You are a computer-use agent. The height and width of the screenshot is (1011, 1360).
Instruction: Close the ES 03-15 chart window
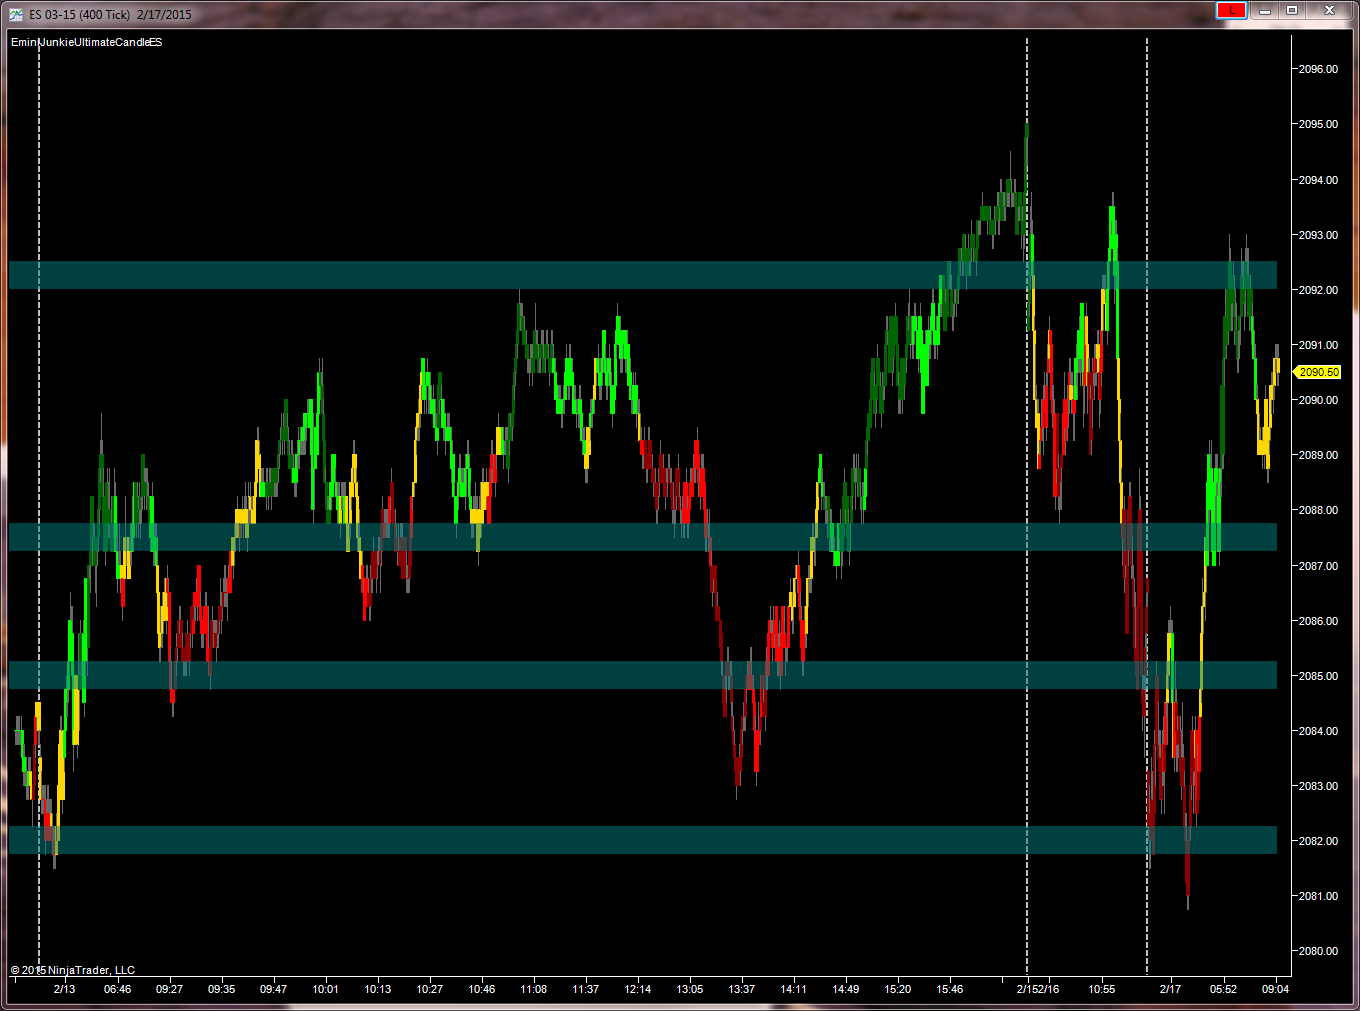[x=1329, y=10]
